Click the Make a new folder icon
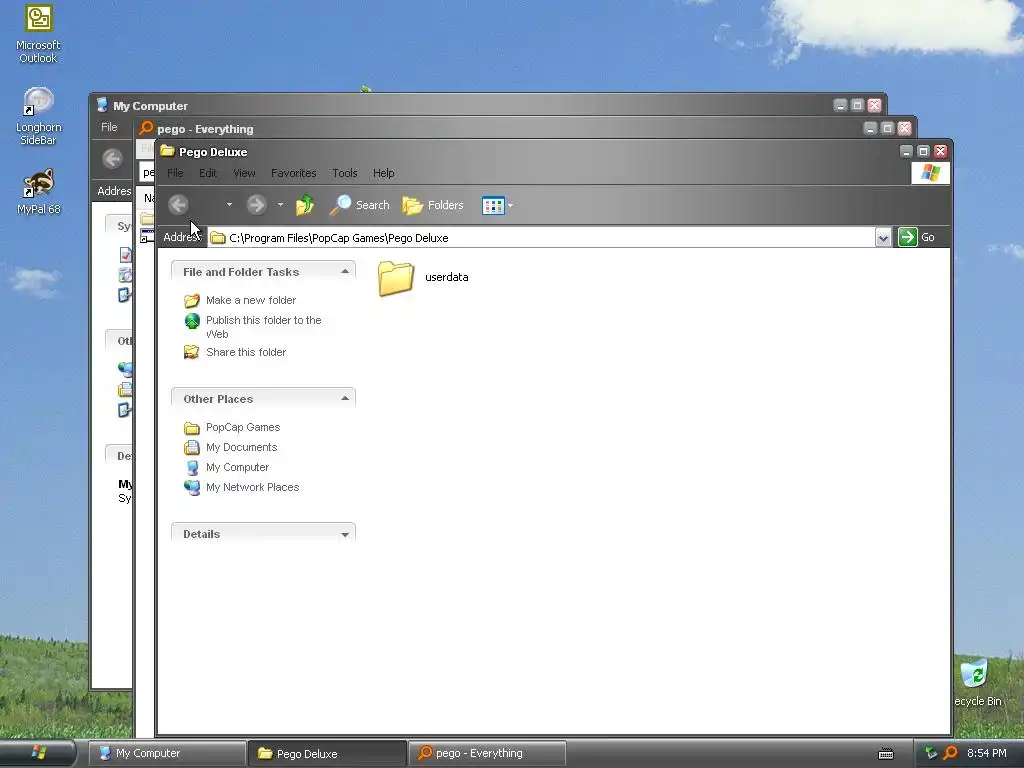Screen dimensions: 1024x768 coord(191,300)
